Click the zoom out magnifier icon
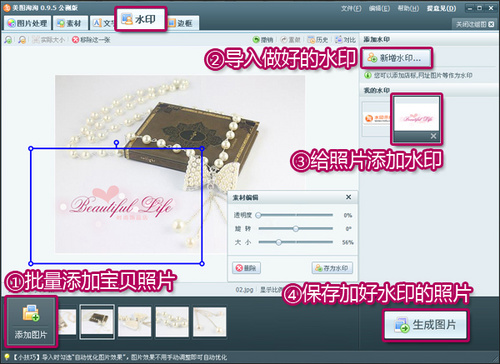The width and height of the screenshot is (500, 364). (x=22, y=40)
